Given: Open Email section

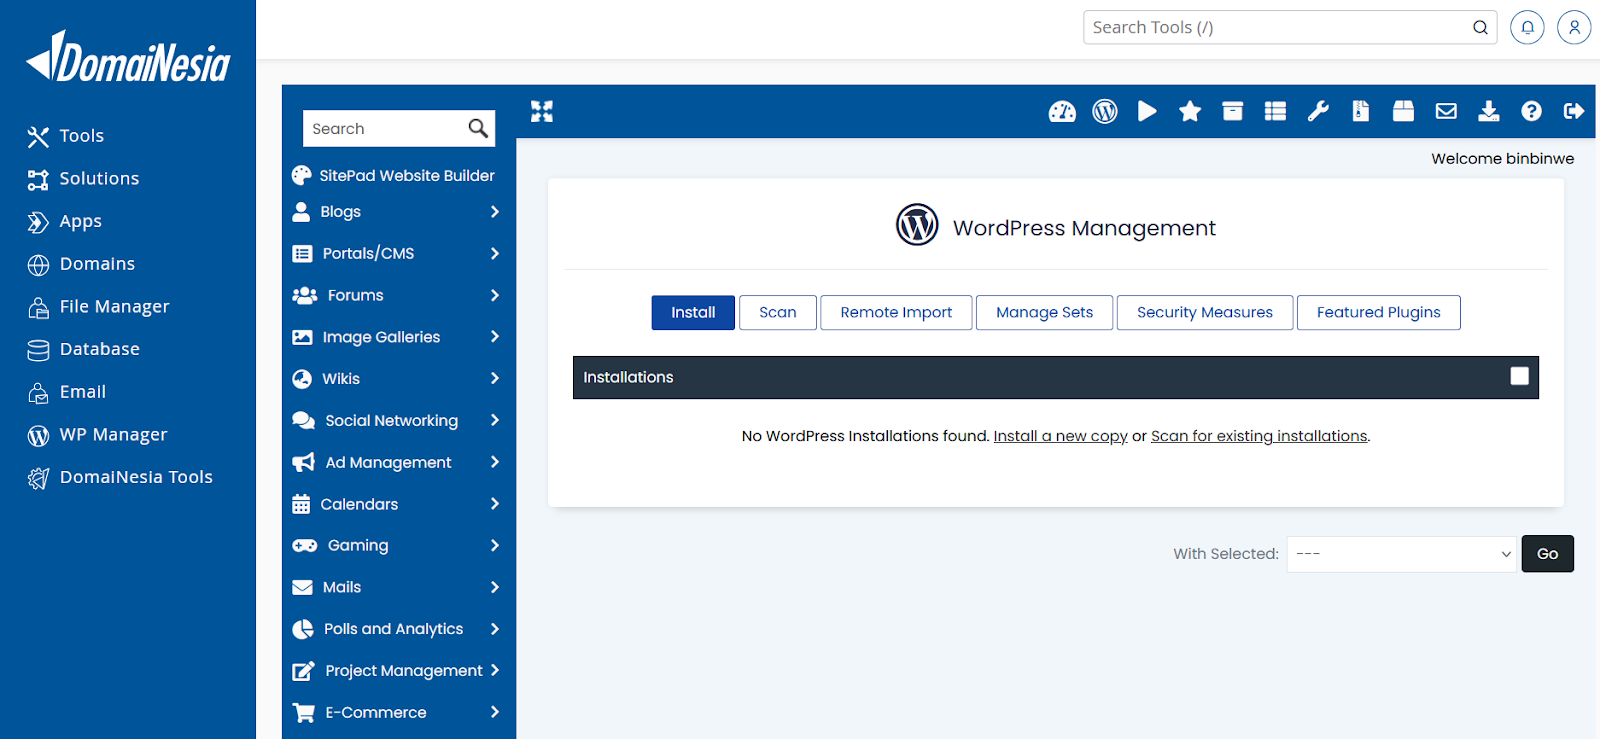Looking at the screenshot, I should click(67, 392).
